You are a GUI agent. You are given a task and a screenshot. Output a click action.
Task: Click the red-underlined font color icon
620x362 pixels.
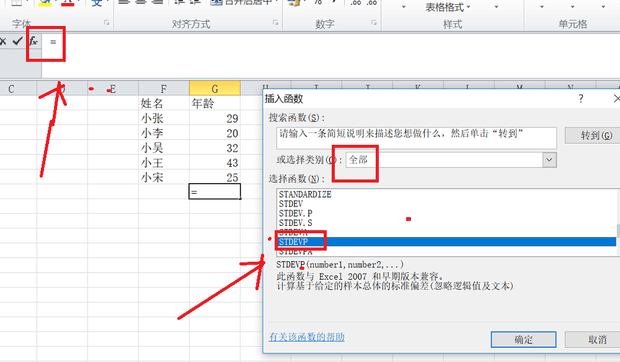pos(68,2)
